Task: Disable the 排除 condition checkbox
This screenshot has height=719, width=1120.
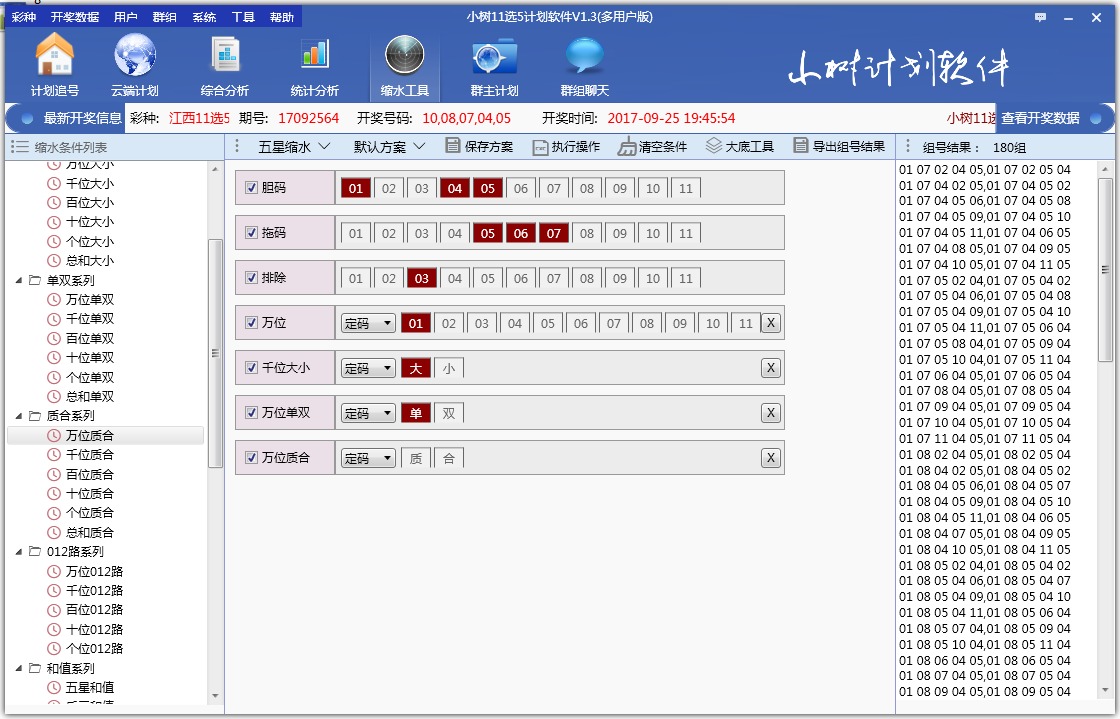Action: tap(251, 278)
